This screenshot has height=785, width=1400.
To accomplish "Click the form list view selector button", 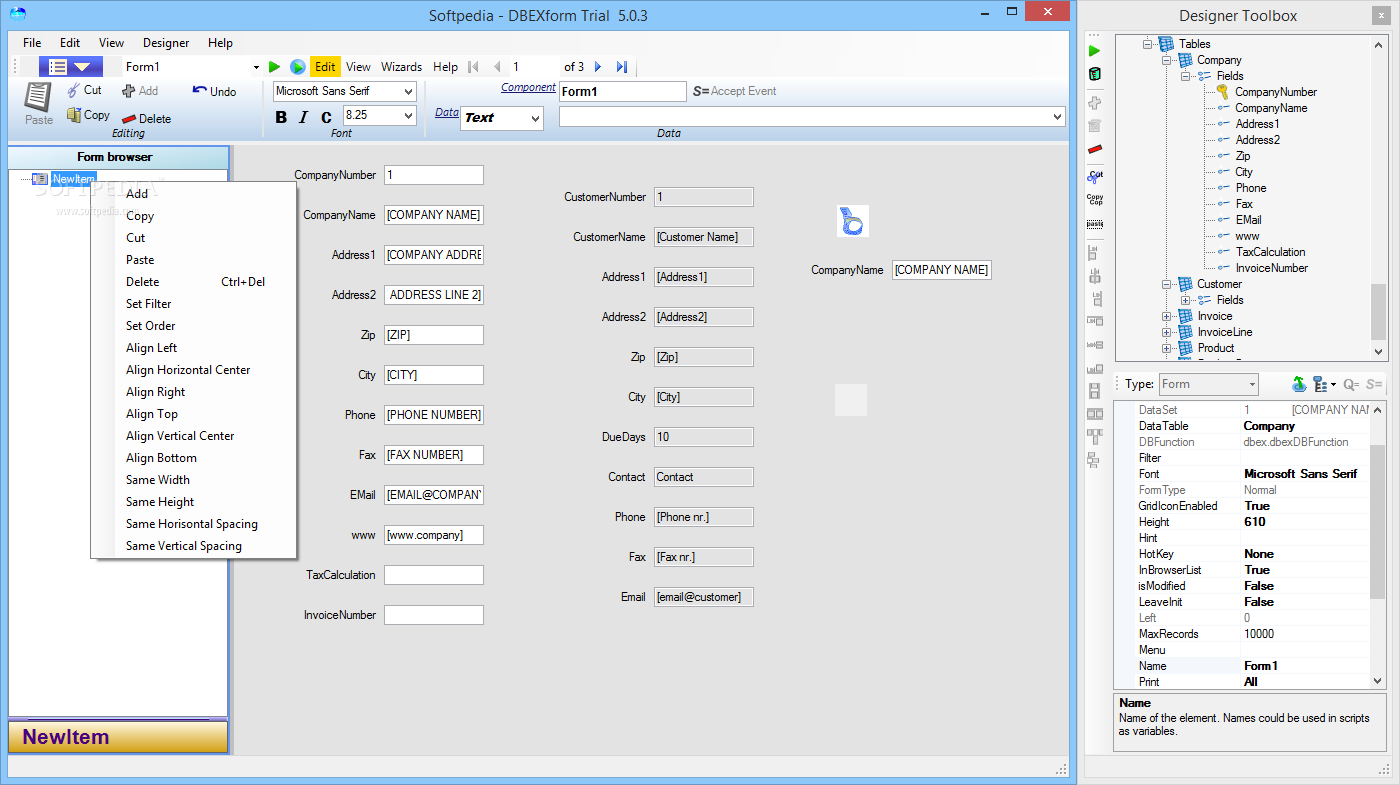I will pos(71,67).
